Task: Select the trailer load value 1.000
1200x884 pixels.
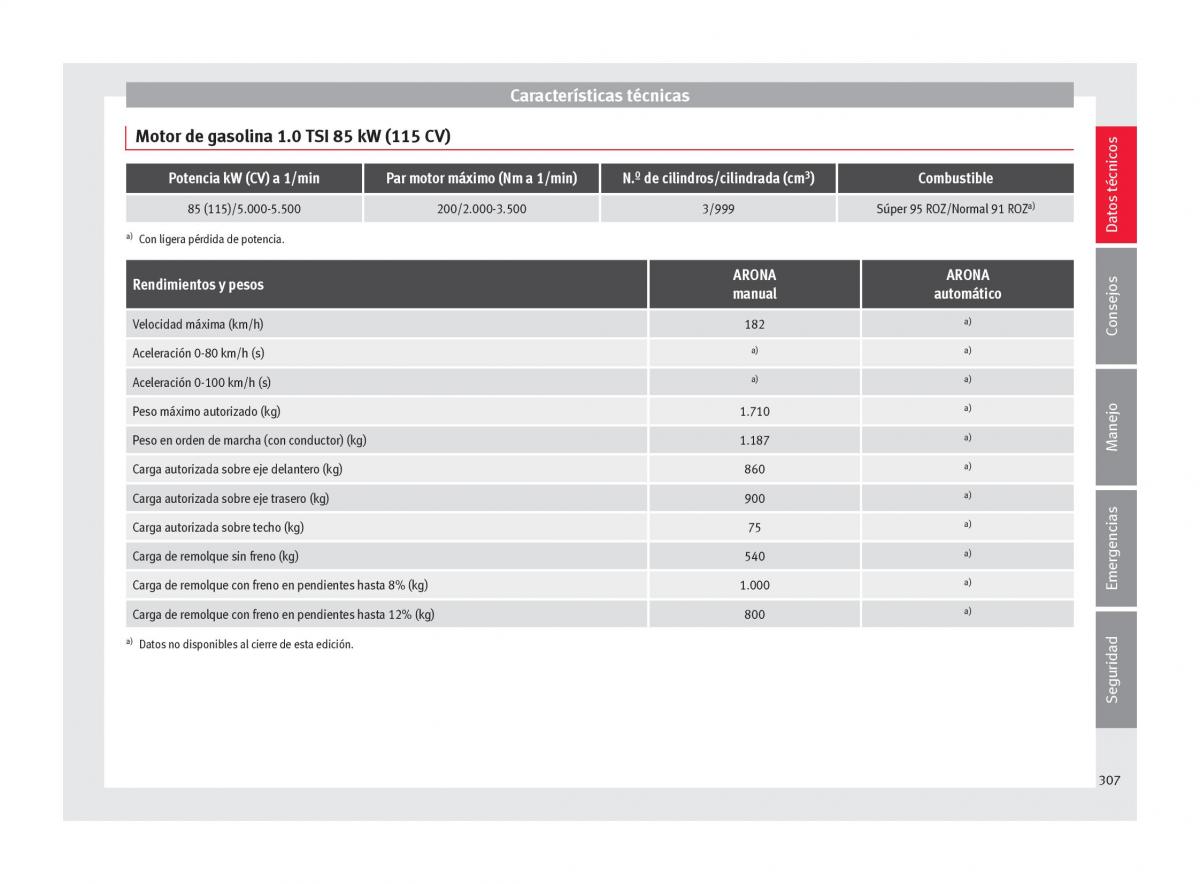Action: coord(755,585)
